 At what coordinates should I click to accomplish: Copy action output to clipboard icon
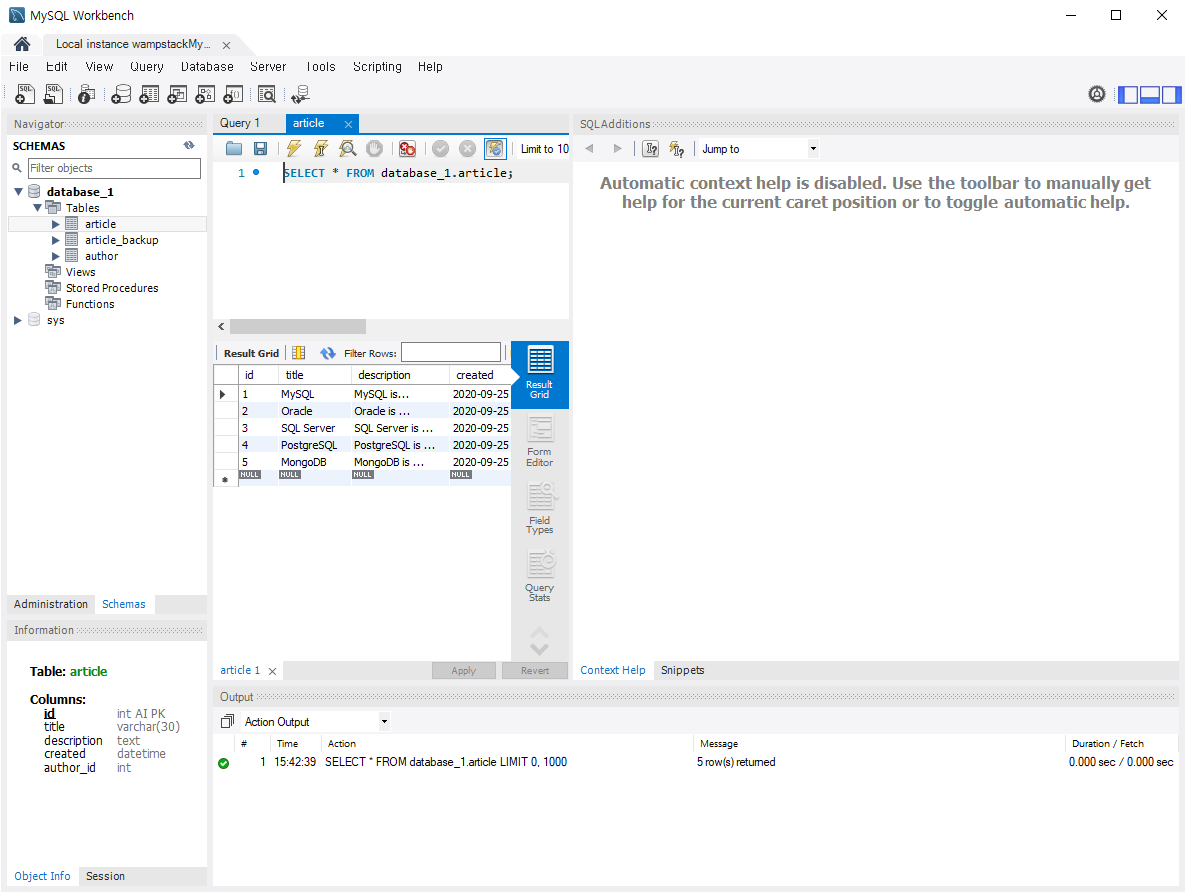[x=227, y=721]
